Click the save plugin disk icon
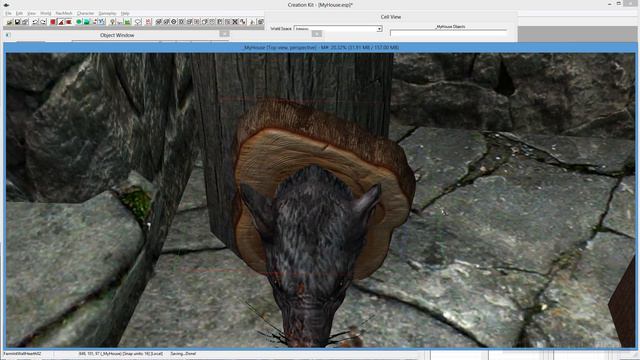The width and height of the screenshot is (640, 360). coord(18,22)
